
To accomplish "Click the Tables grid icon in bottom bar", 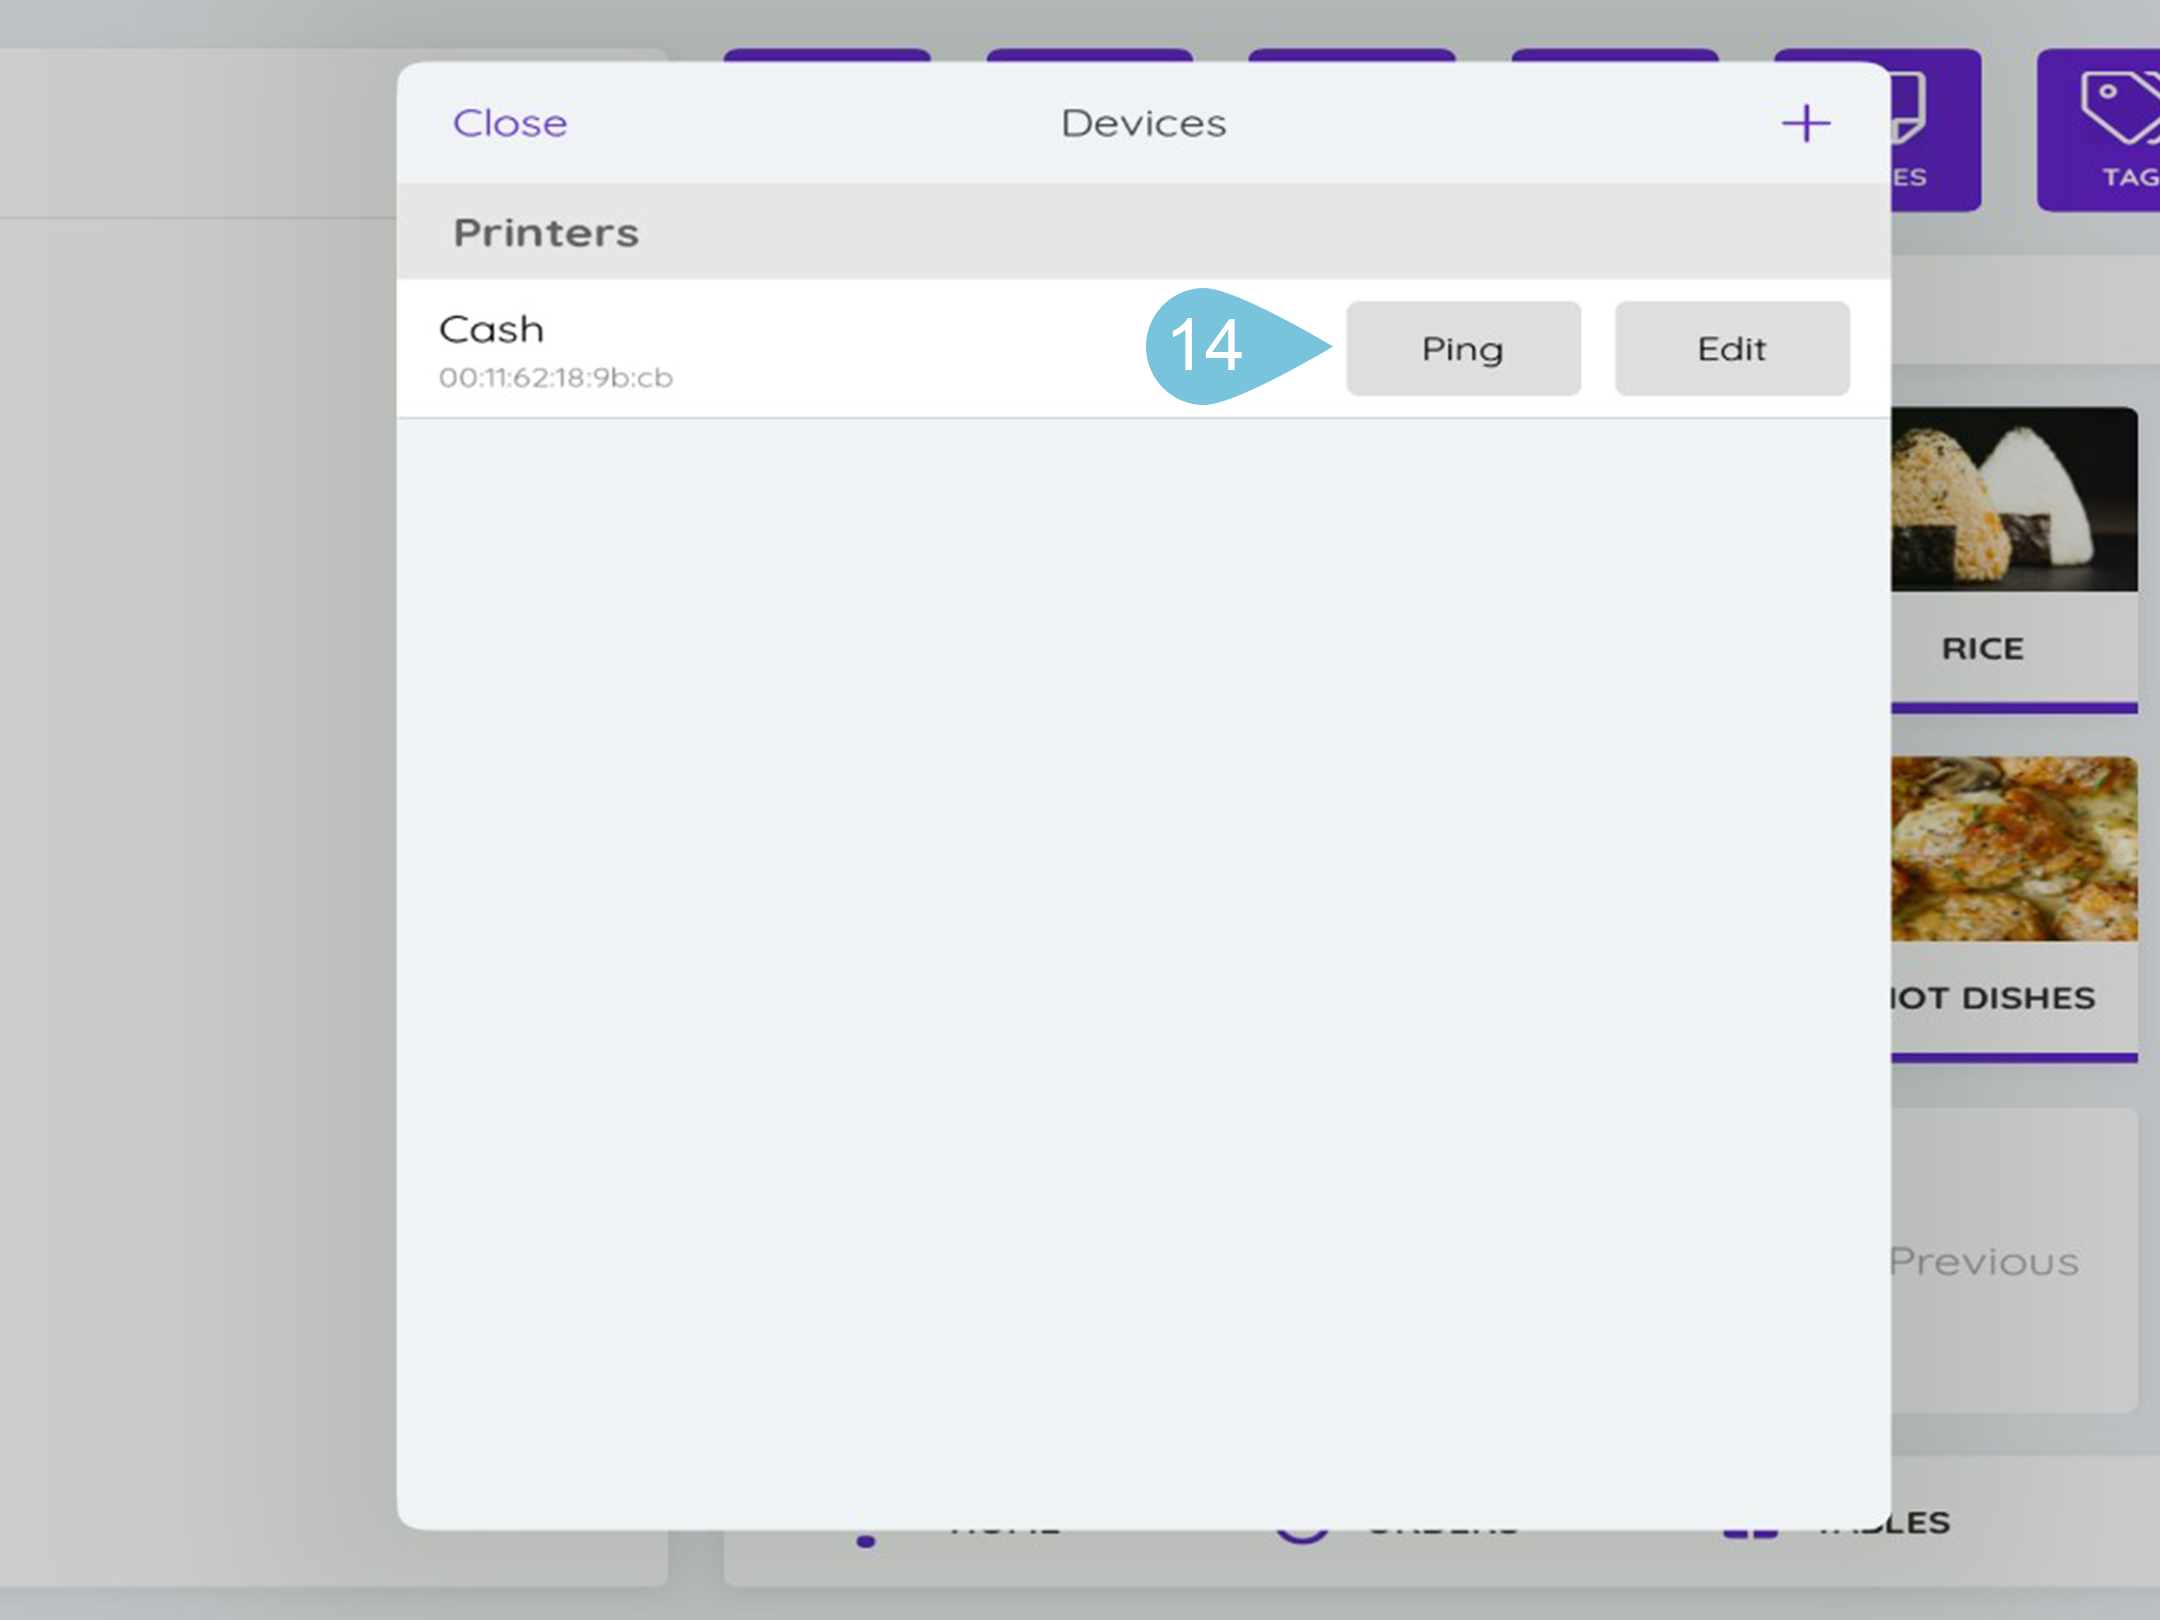I will click(1750, 1534).
